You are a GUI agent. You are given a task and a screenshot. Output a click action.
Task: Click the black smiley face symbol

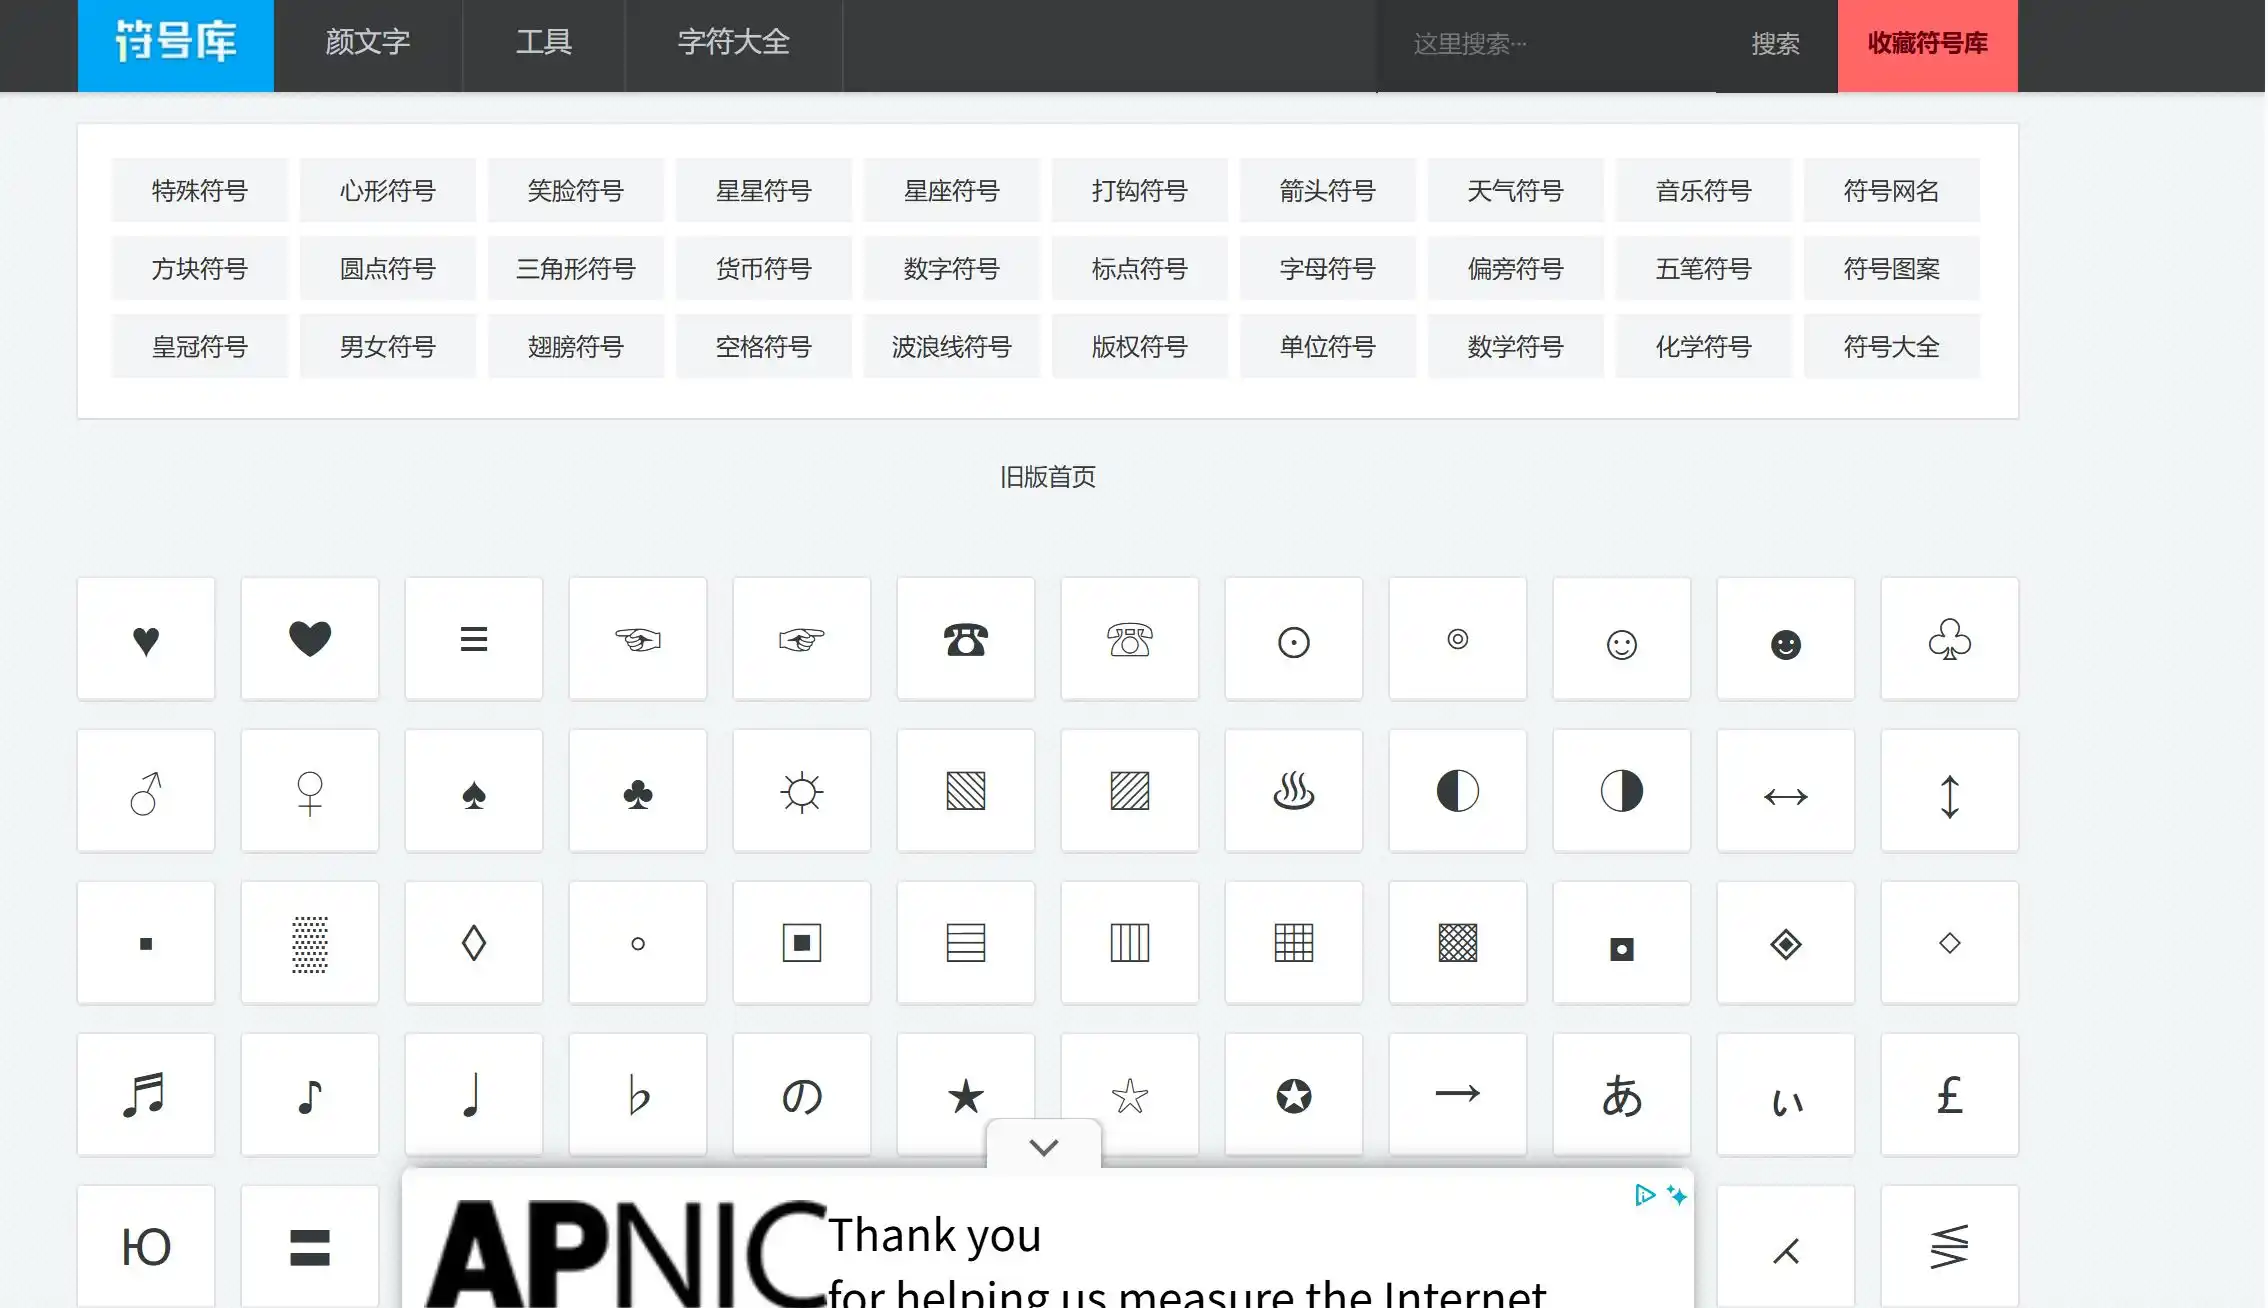point(1786,639)
